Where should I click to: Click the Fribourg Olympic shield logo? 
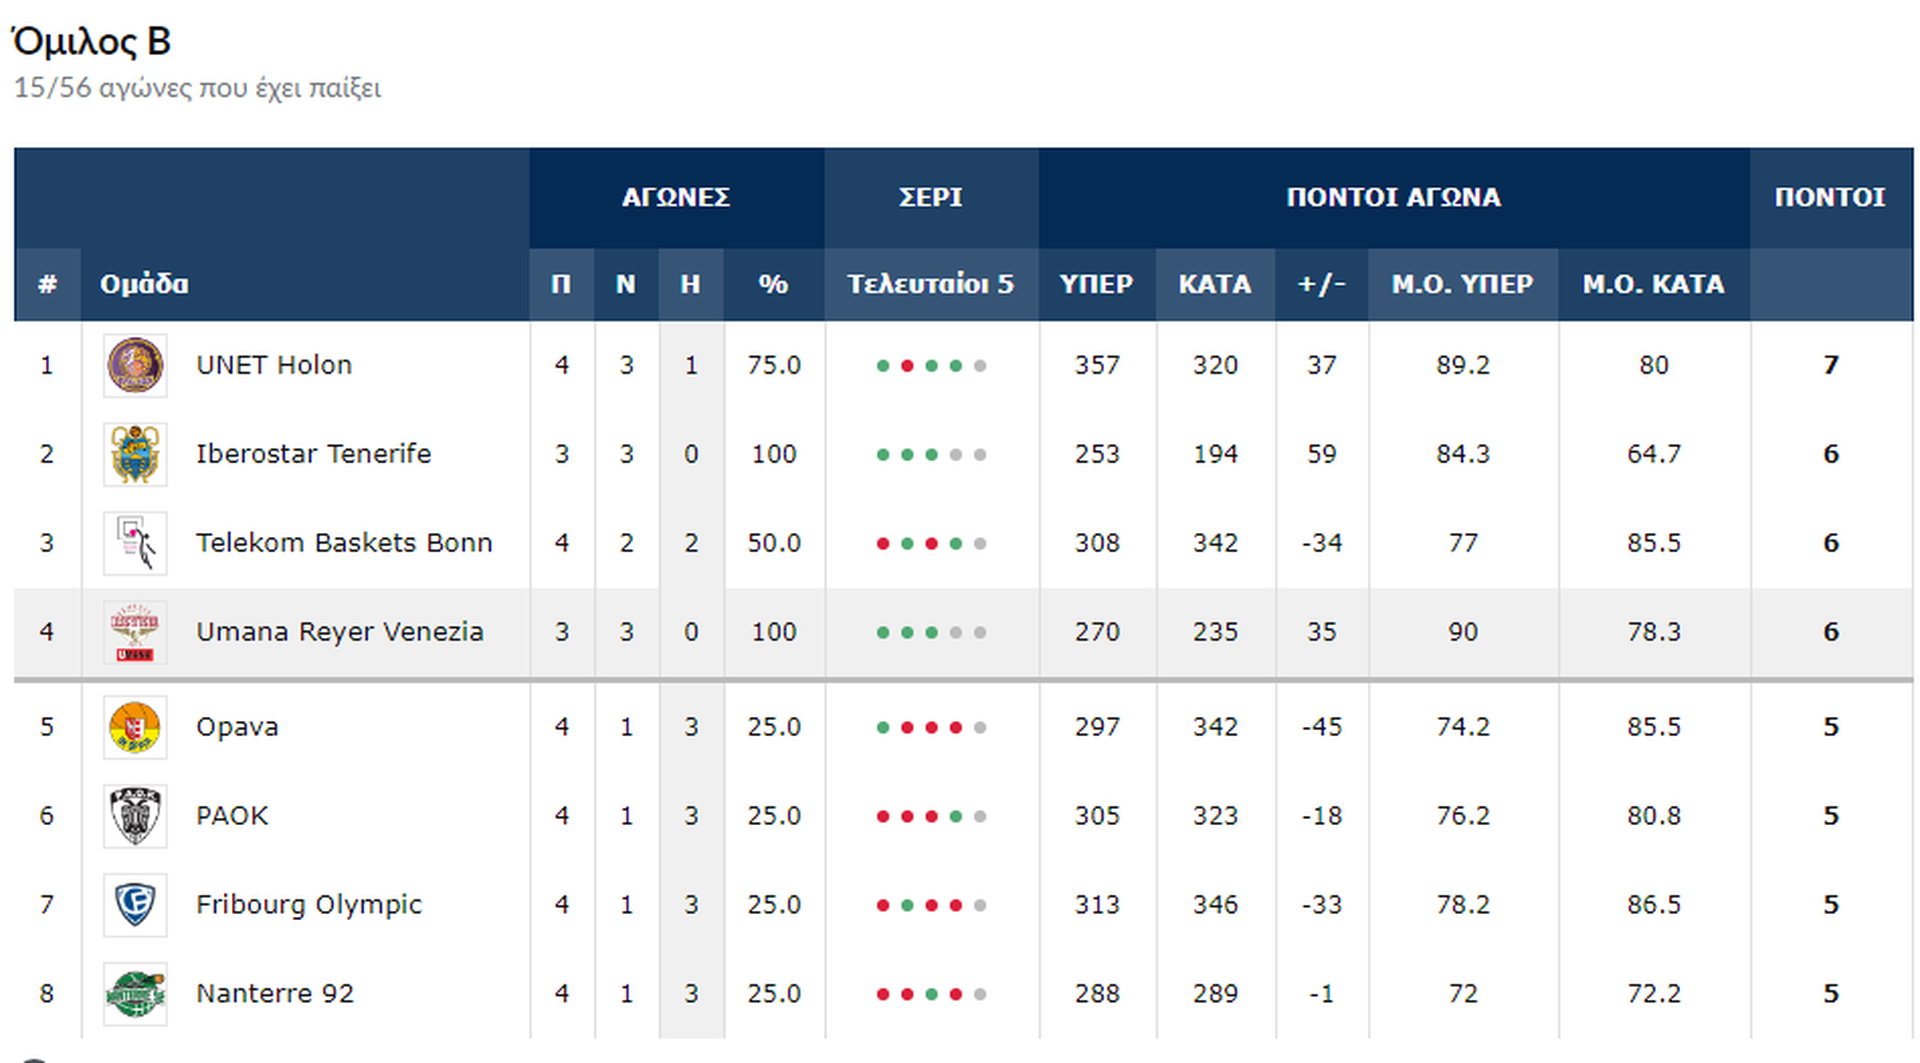click(135, 906)
